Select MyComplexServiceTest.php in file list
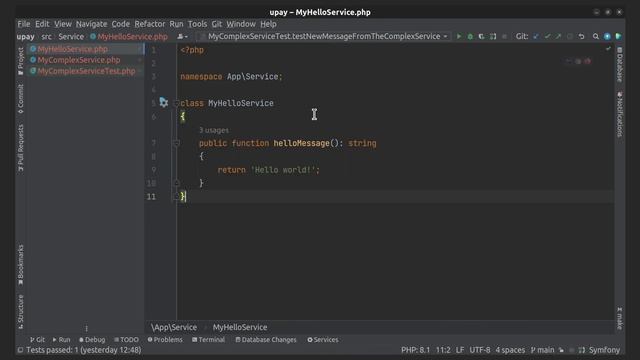 86,71
